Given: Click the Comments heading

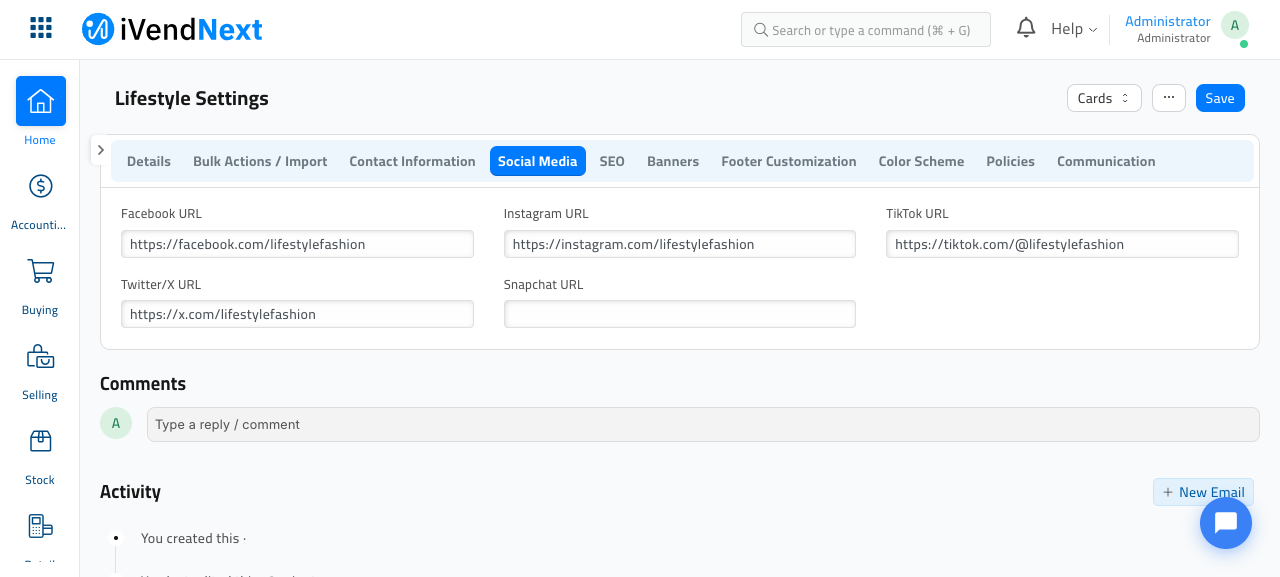Looking at the screenshot, I should pos(143,384).
